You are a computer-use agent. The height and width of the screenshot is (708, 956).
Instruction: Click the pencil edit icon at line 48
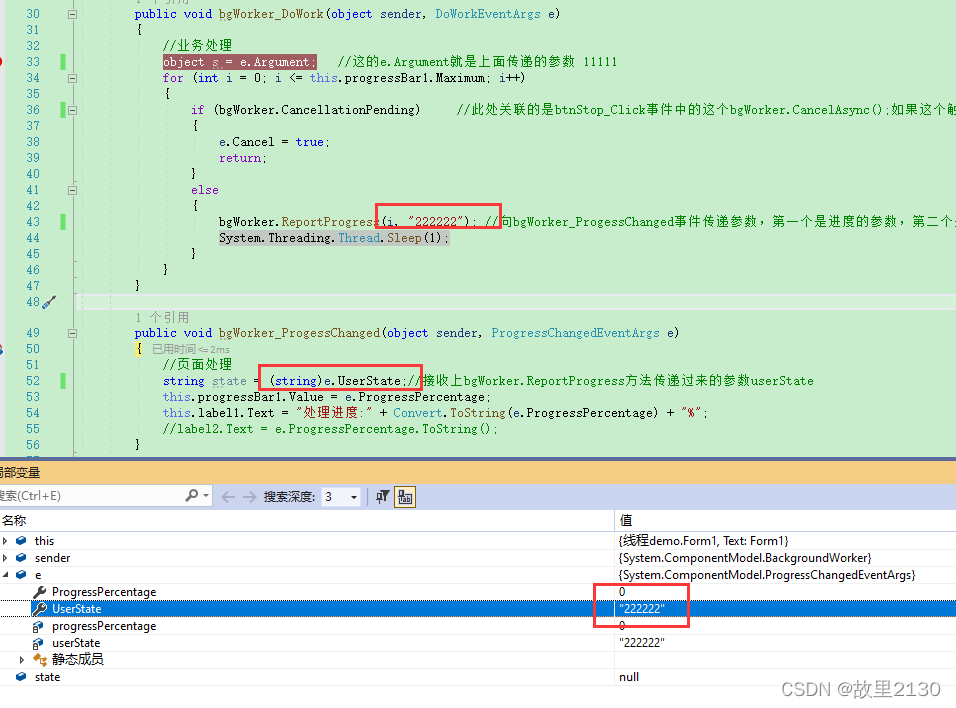point(49,301)
